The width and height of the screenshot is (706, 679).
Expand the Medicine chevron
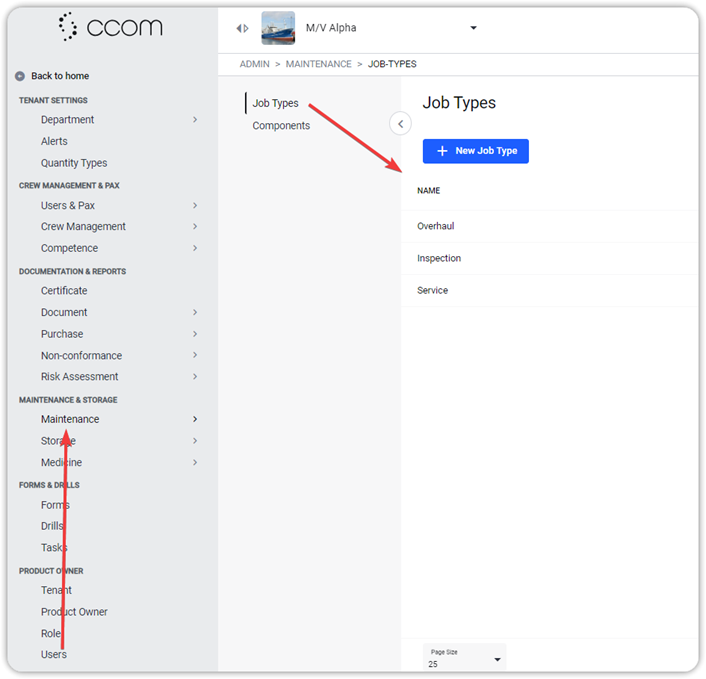tap(195, 462)
